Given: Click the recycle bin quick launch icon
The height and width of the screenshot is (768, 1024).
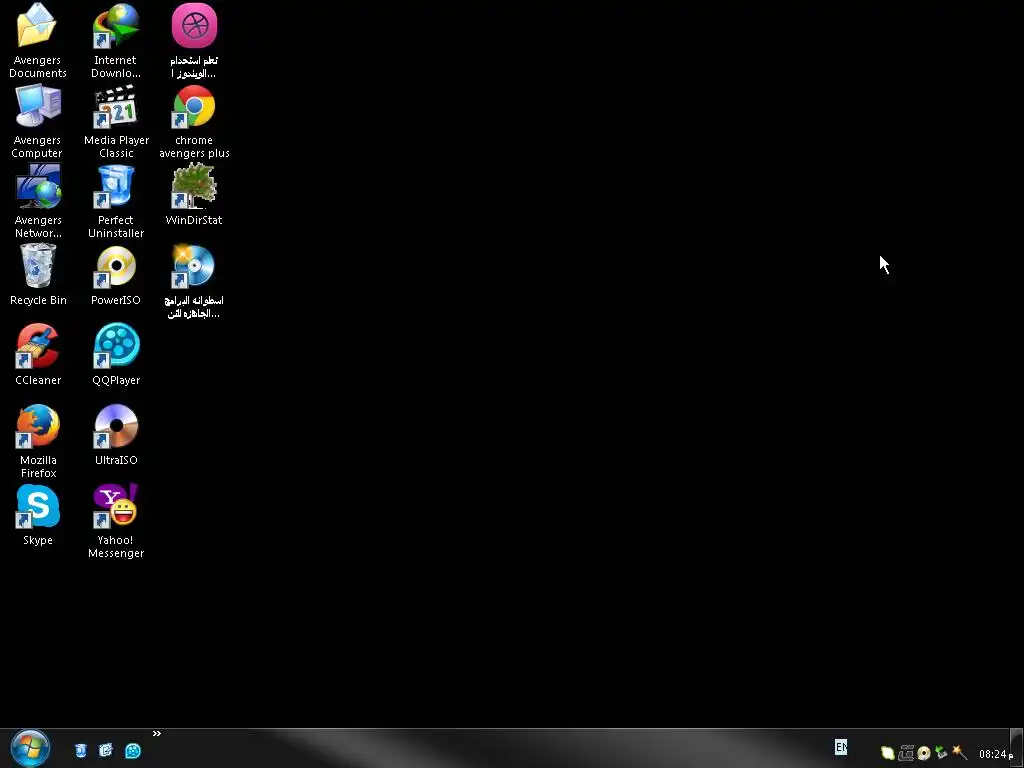Looking at the screenshot, I should (80, 750).
